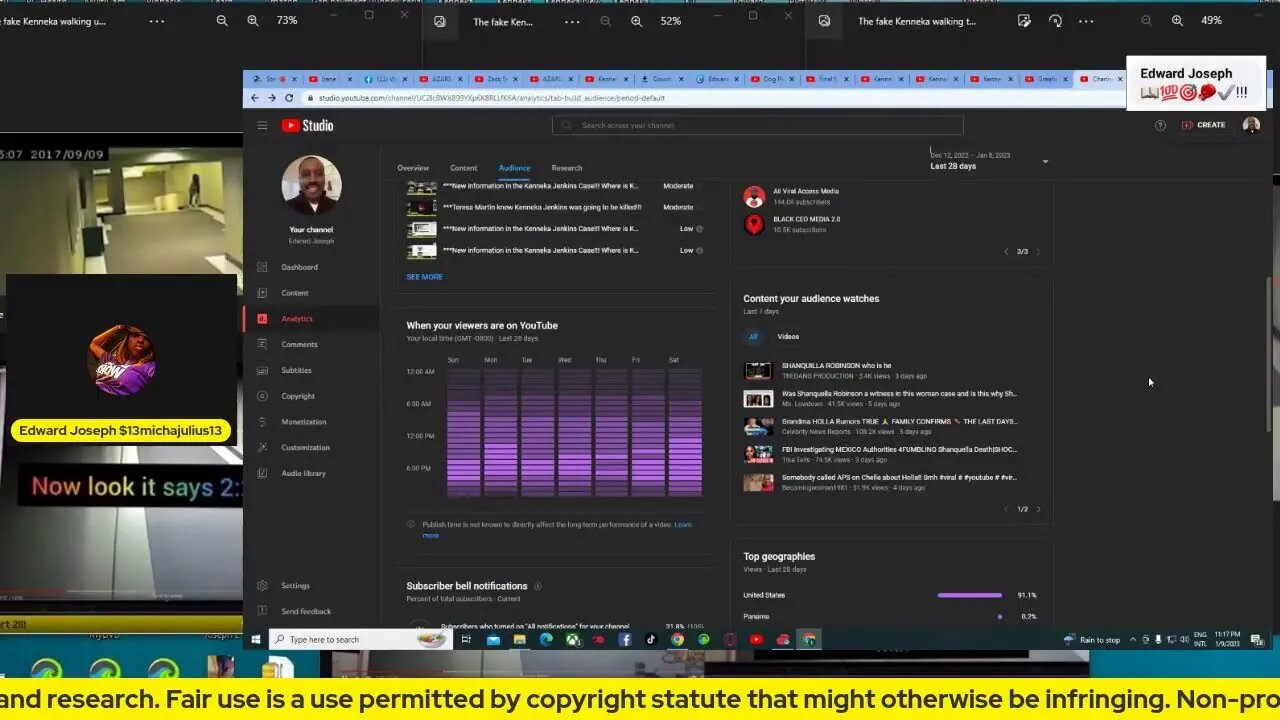Zoom in on the 52% photo viewer window
The width and height of the screenshot is (1280, 720).
pyautogui.click(x=636, y=21)
